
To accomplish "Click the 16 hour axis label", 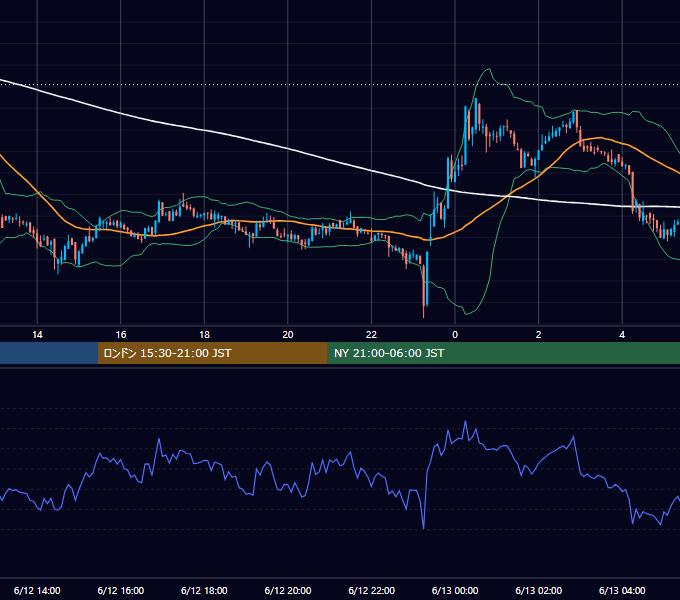I will 121,335.
